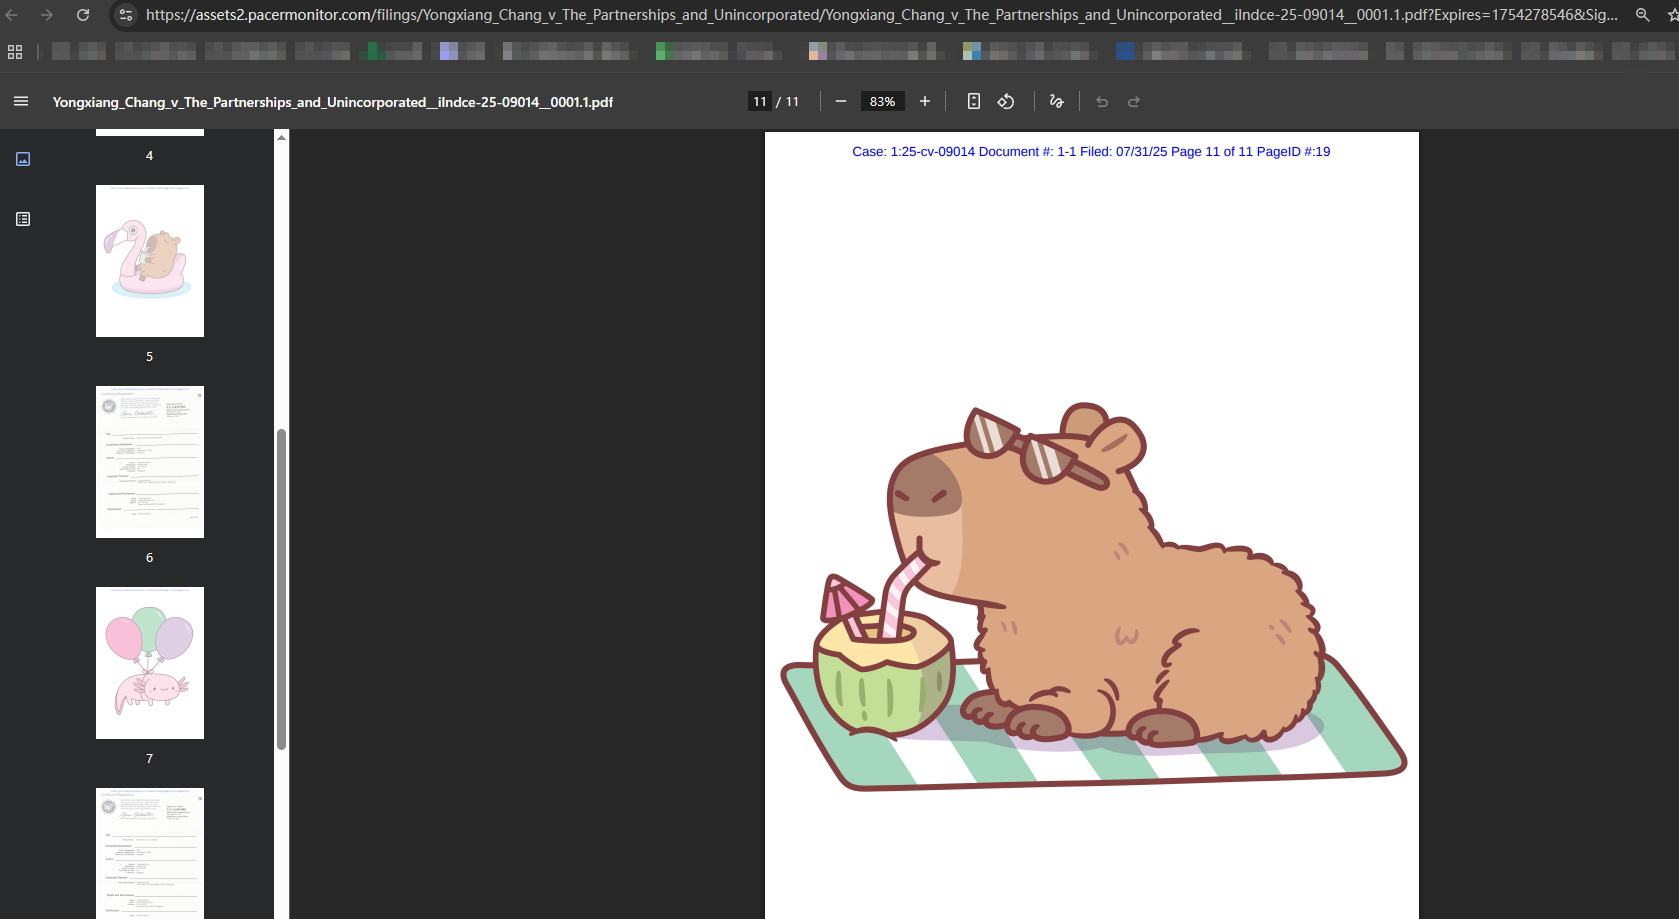Redo the annotation
The image size is (1679, 919).
(1134, 101)
